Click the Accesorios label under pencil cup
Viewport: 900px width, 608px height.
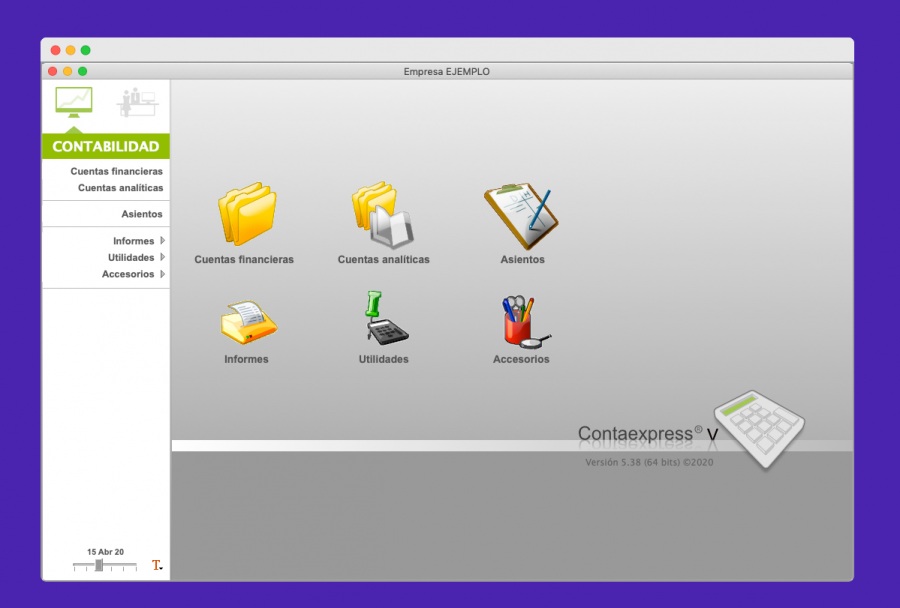(521, 359)
